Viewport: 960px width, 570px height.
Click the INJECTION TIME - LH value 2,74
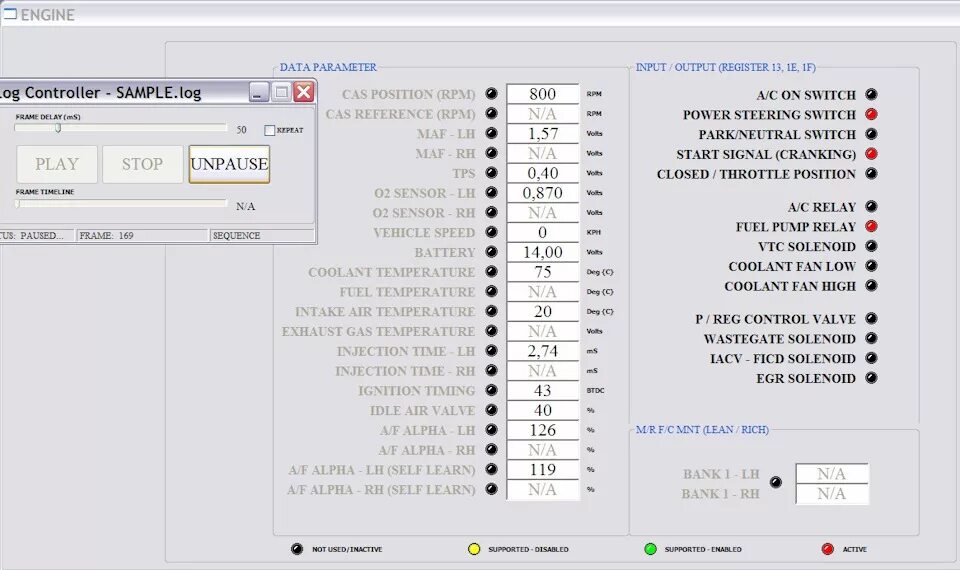point(542,351)
